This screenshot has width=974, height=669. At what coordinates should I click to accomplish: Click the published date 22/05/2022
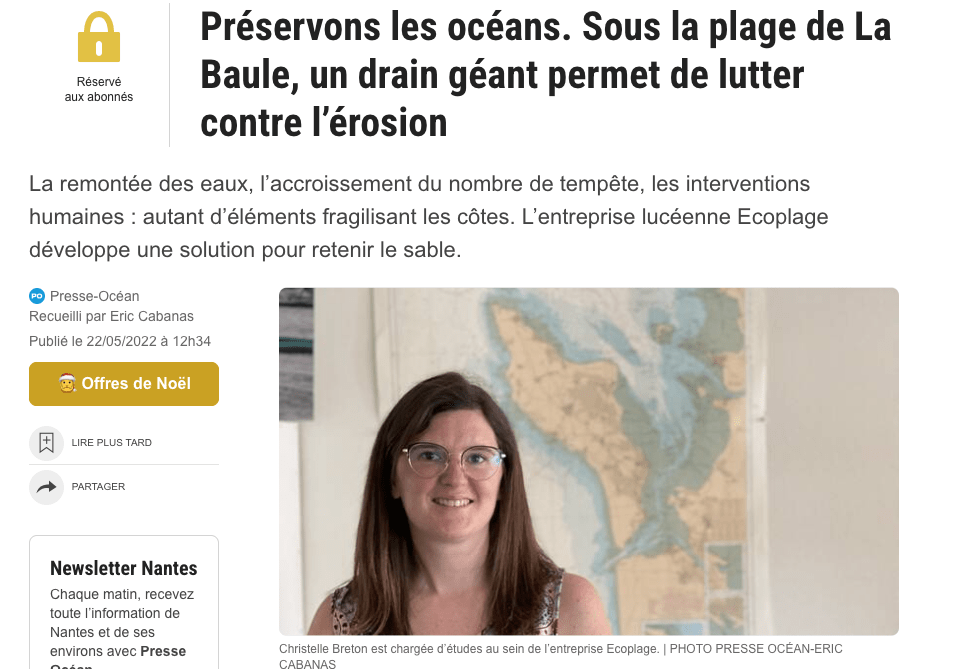coord(122,342)
